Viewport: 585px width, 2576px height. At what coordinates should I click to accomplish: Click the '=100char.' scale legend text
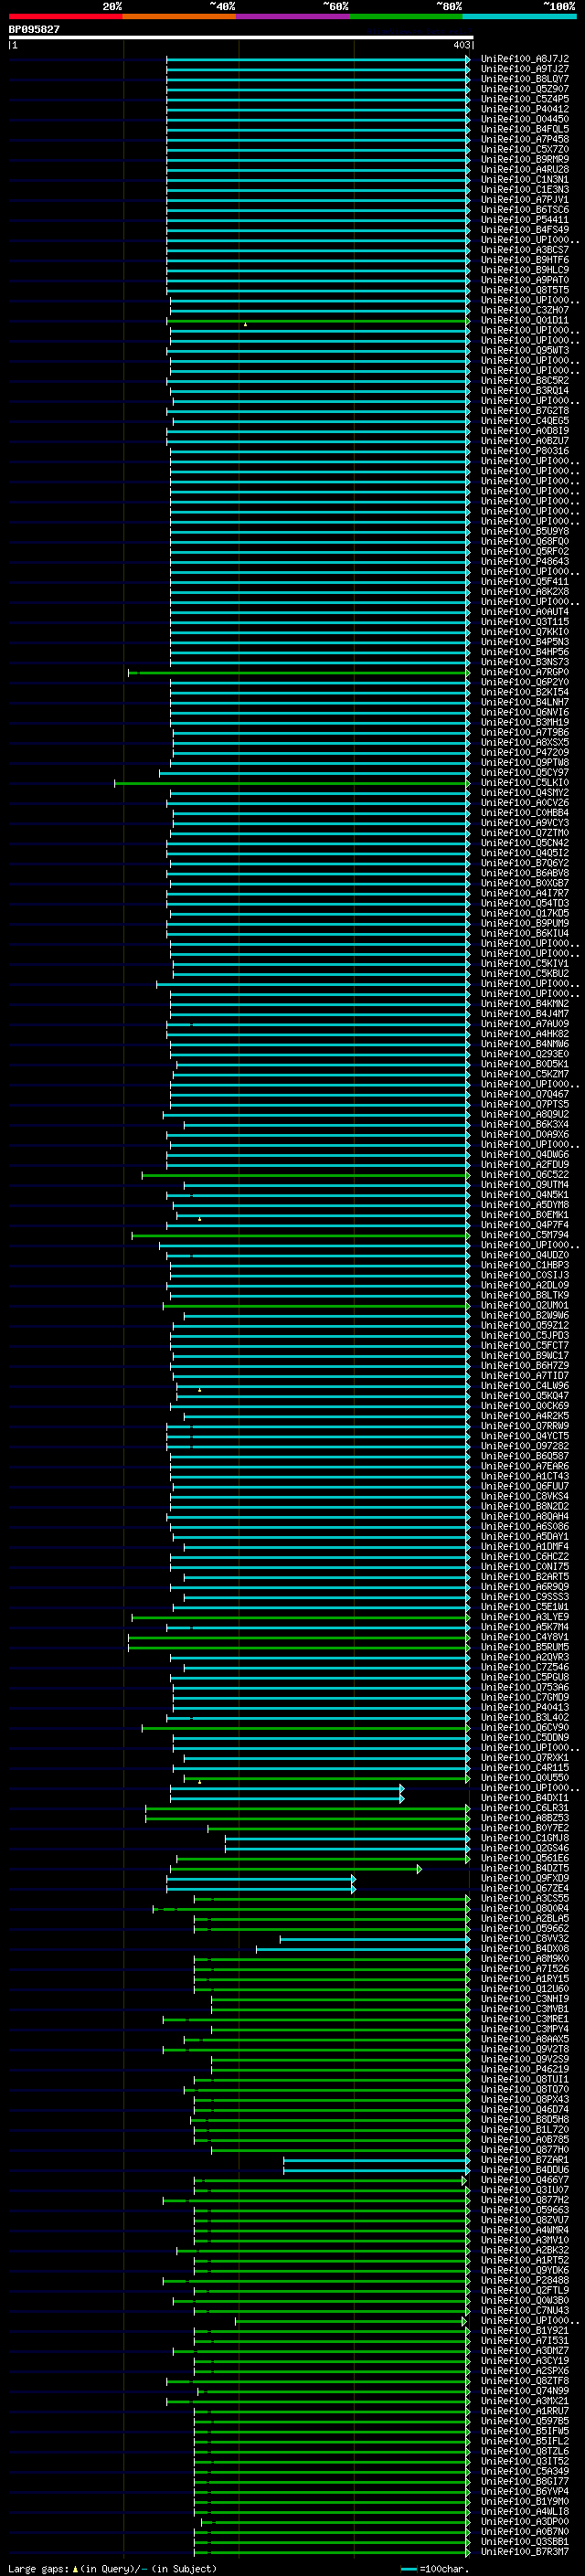[x=444, y=2569]
